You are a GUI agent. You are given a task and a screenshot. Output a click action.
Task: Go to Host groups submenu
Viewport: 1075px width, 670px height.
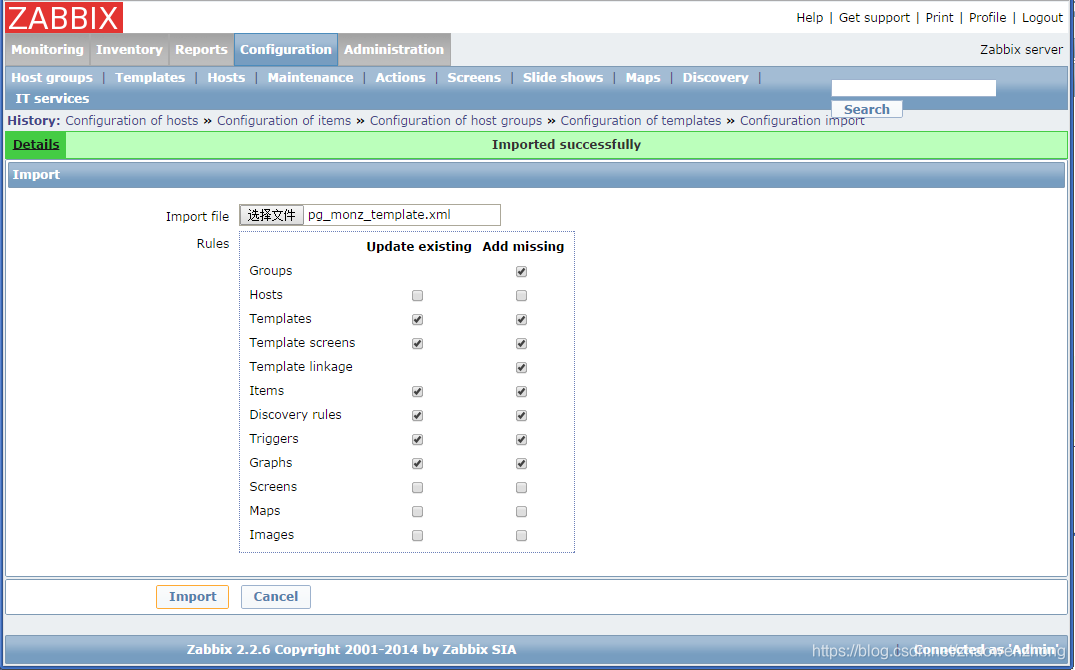pyautogui.click(x=52, y=77)
